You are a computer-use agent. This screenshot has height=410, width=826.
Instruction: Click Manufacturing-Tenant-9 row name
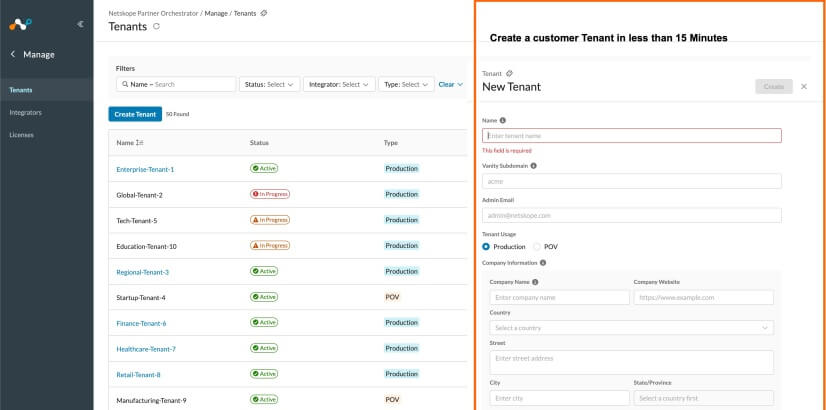click(x=151, y=401)
